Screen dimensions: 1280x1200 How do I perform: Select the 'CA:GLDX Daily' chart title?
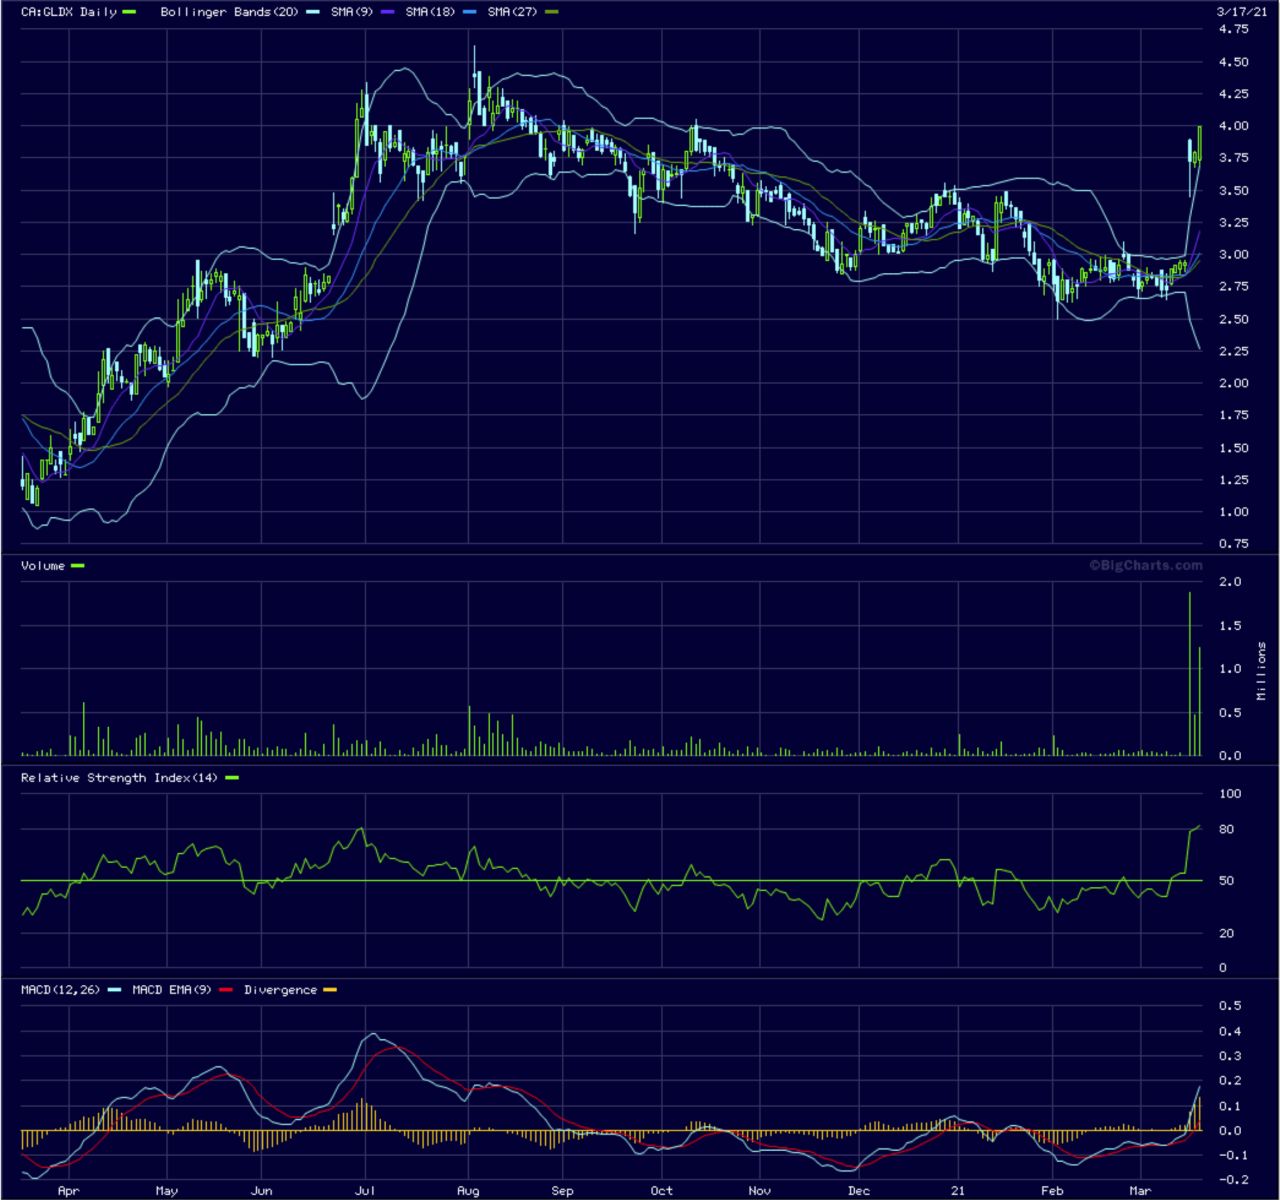pyautogui.click(x=68, y=12)
